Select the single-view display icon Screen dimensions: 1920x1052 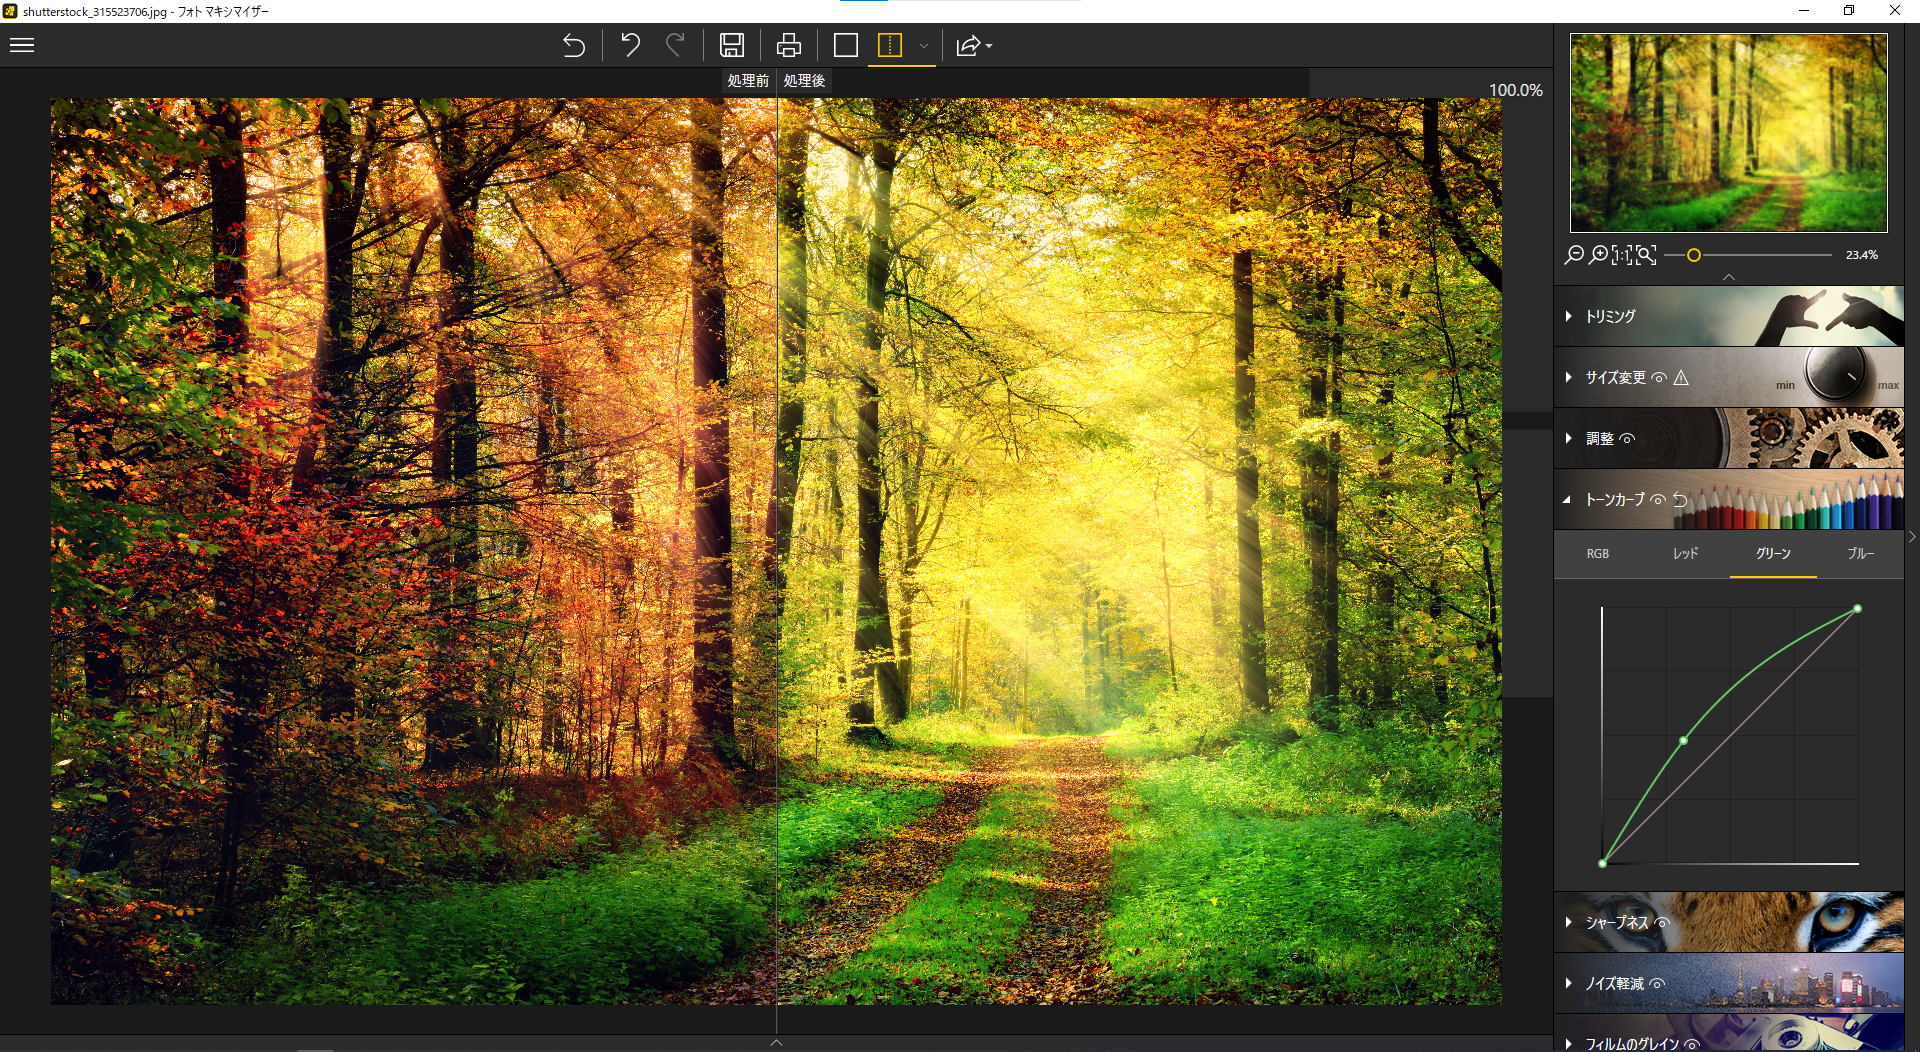pyautogui.click(x=846, y=45)
